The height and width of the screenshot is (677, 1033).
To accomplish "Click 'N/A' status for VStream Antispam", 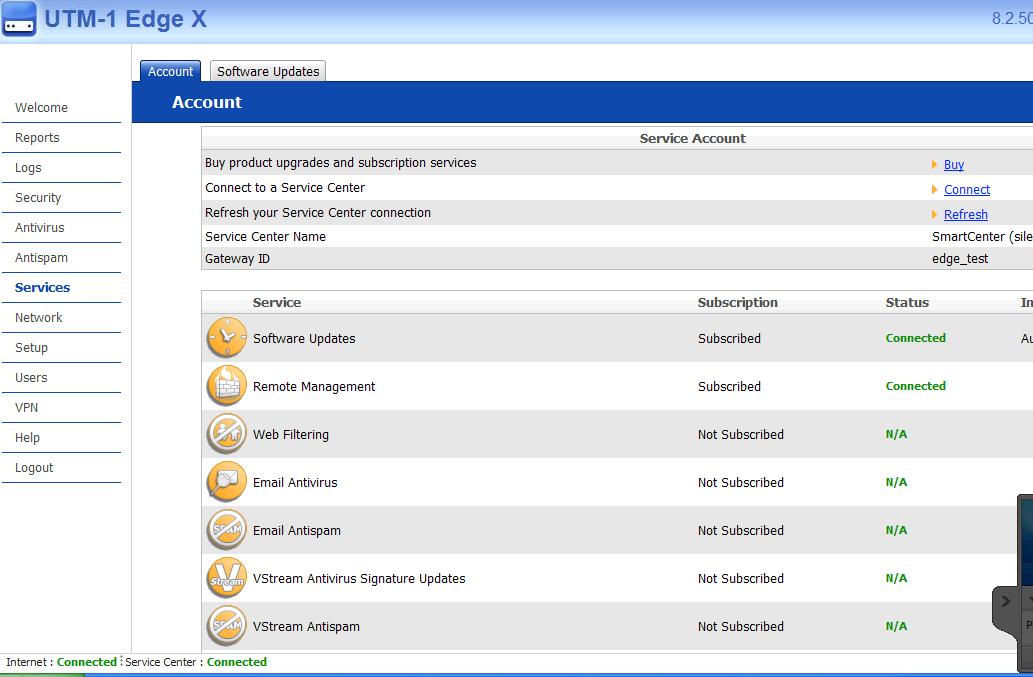I will (896, 626).
